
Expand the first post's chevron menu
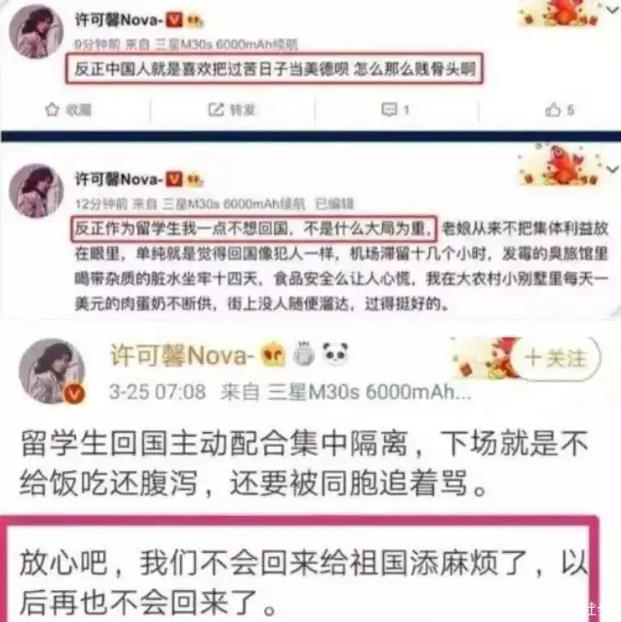[x=613, y=10]
